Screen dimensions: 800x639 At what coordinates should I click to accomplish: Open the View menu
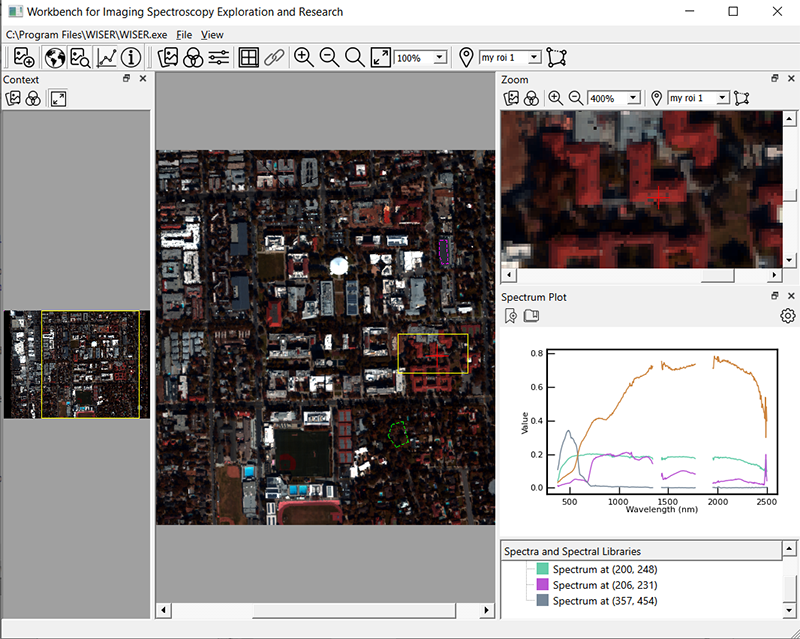tap(212, 35)
